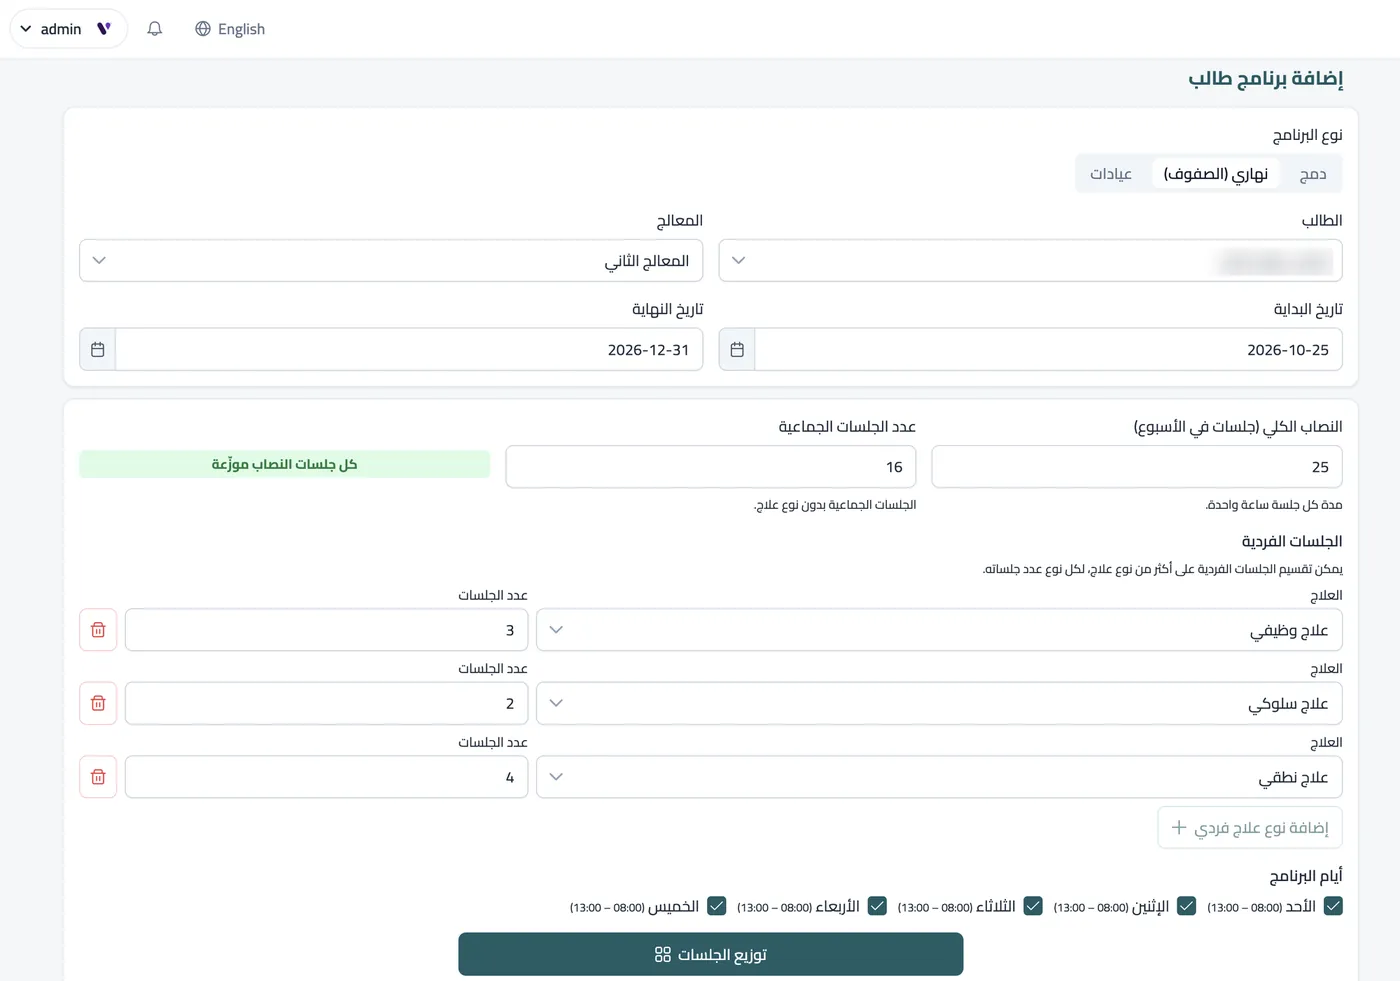Select the نهاري (الصفوف) program type tab
Screen dimensions: 1400x981
point(1216,174)
